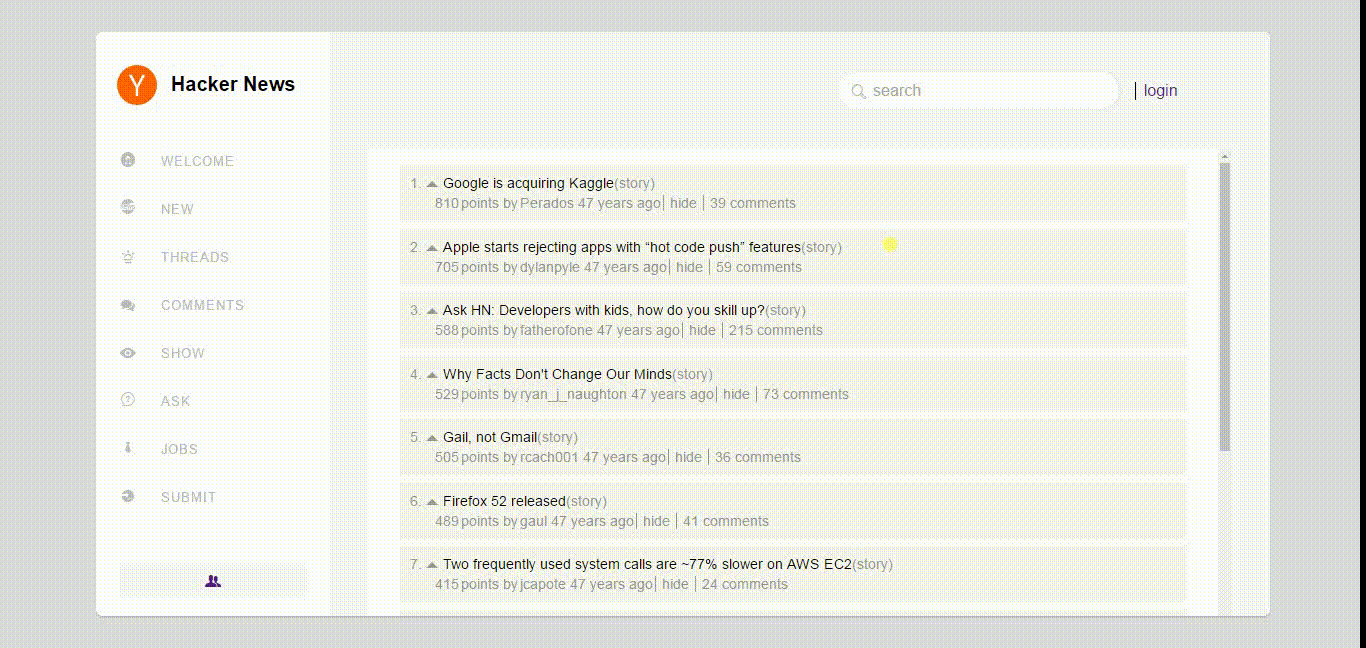Screen dimensions: 1366x648
Task: Click the Comments speech bubble icon
Action: pyautogui.click(x=128, y=305)
